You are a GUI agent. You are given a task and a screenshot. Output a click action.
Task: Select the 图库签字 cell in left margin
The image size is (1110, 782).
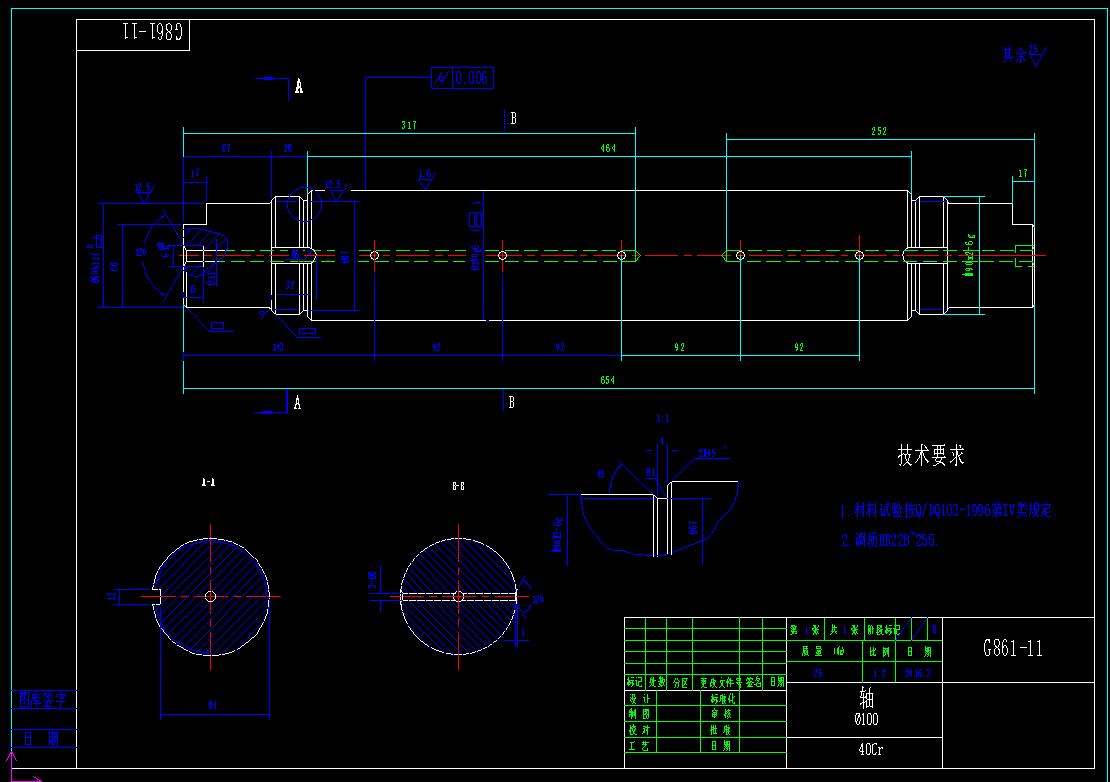pos(43,700)
